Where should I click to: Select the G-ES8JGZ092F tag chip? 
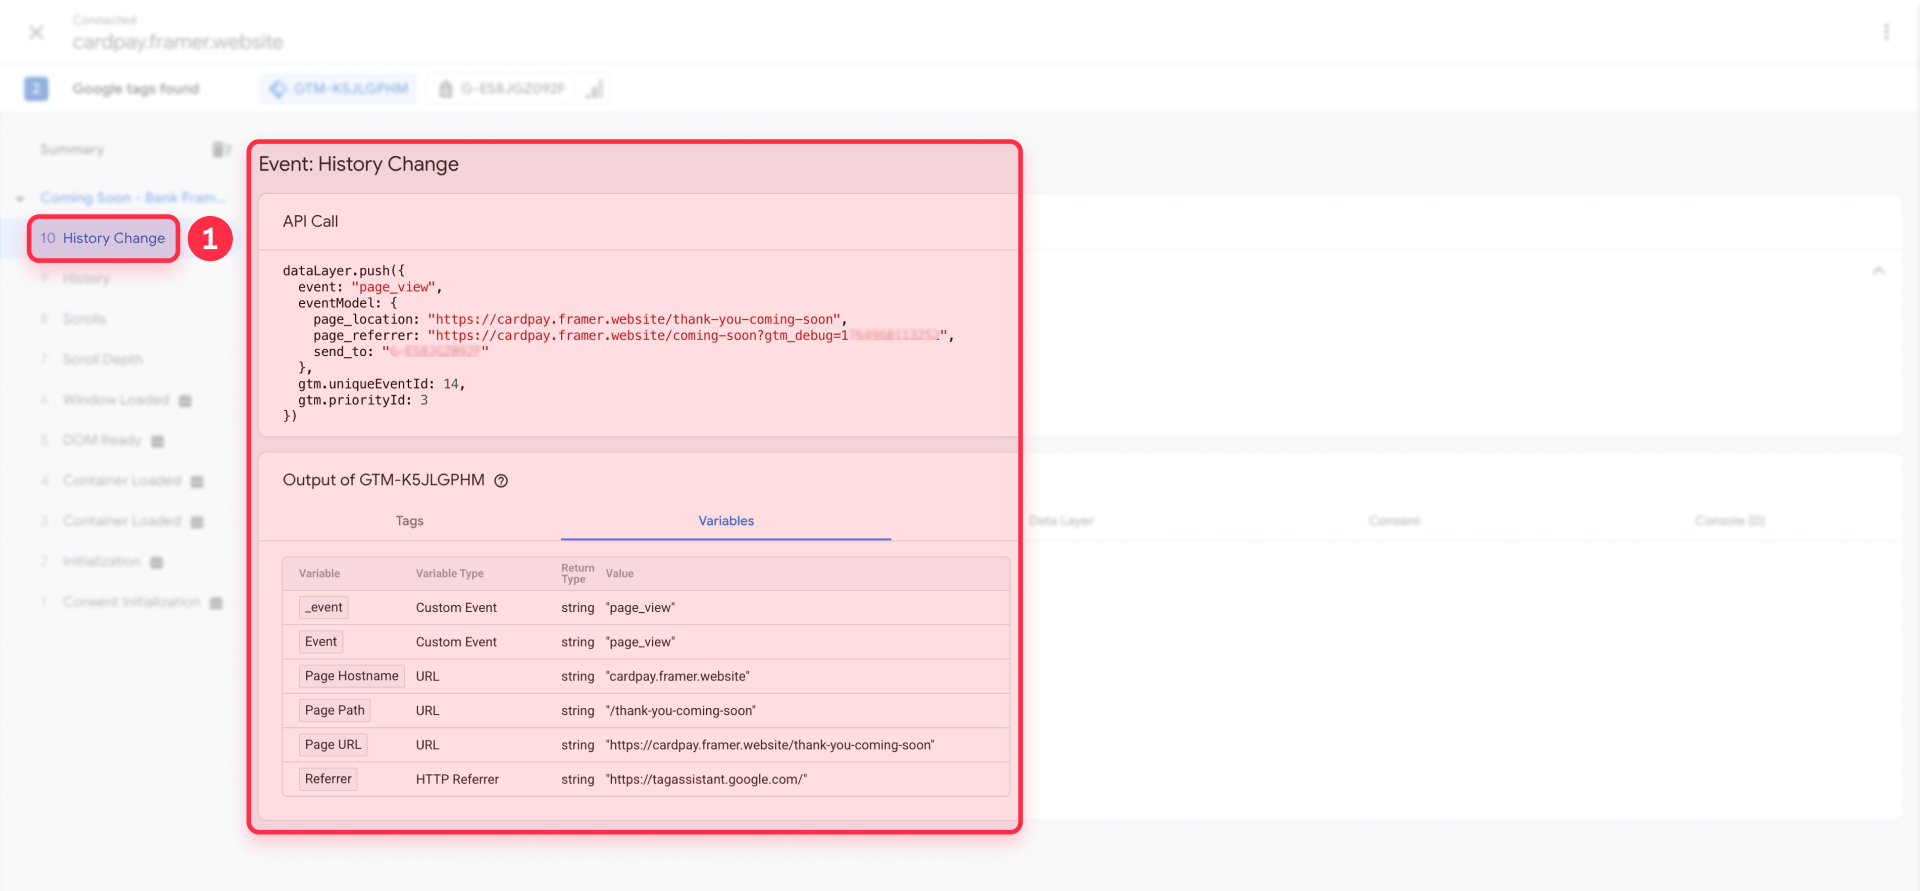coord(502,89)
